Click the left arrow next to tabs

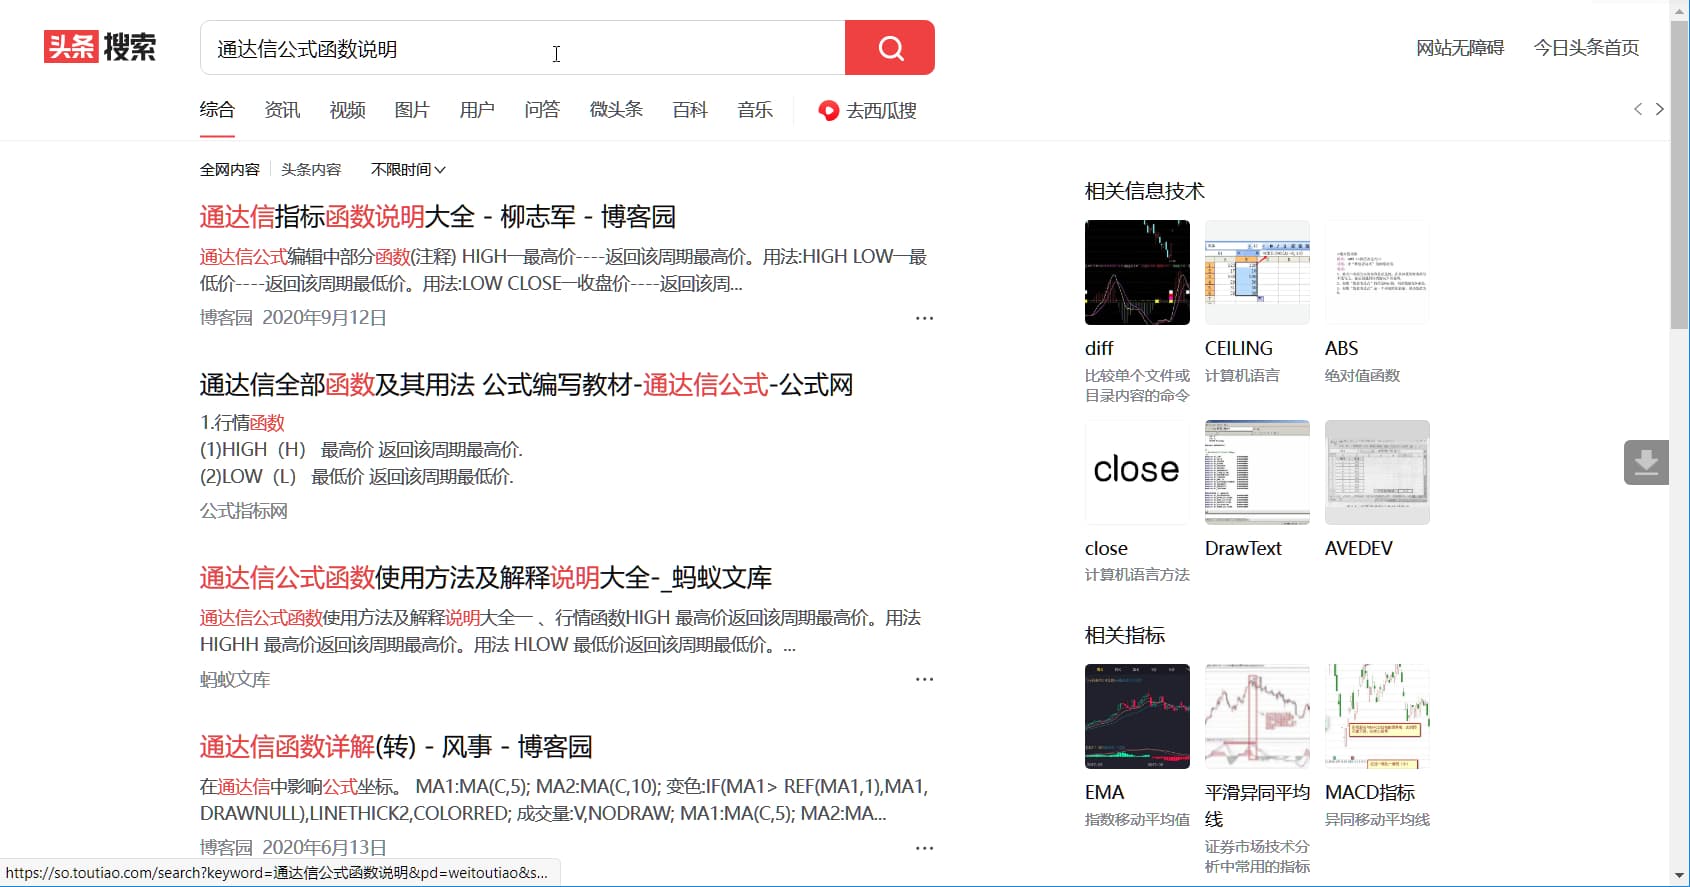click(x=1638, y=109)
